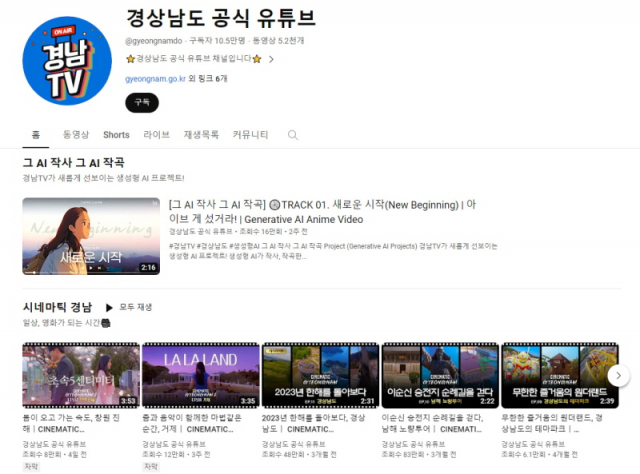Switch to the Shorts tab

tap(116, 135)
